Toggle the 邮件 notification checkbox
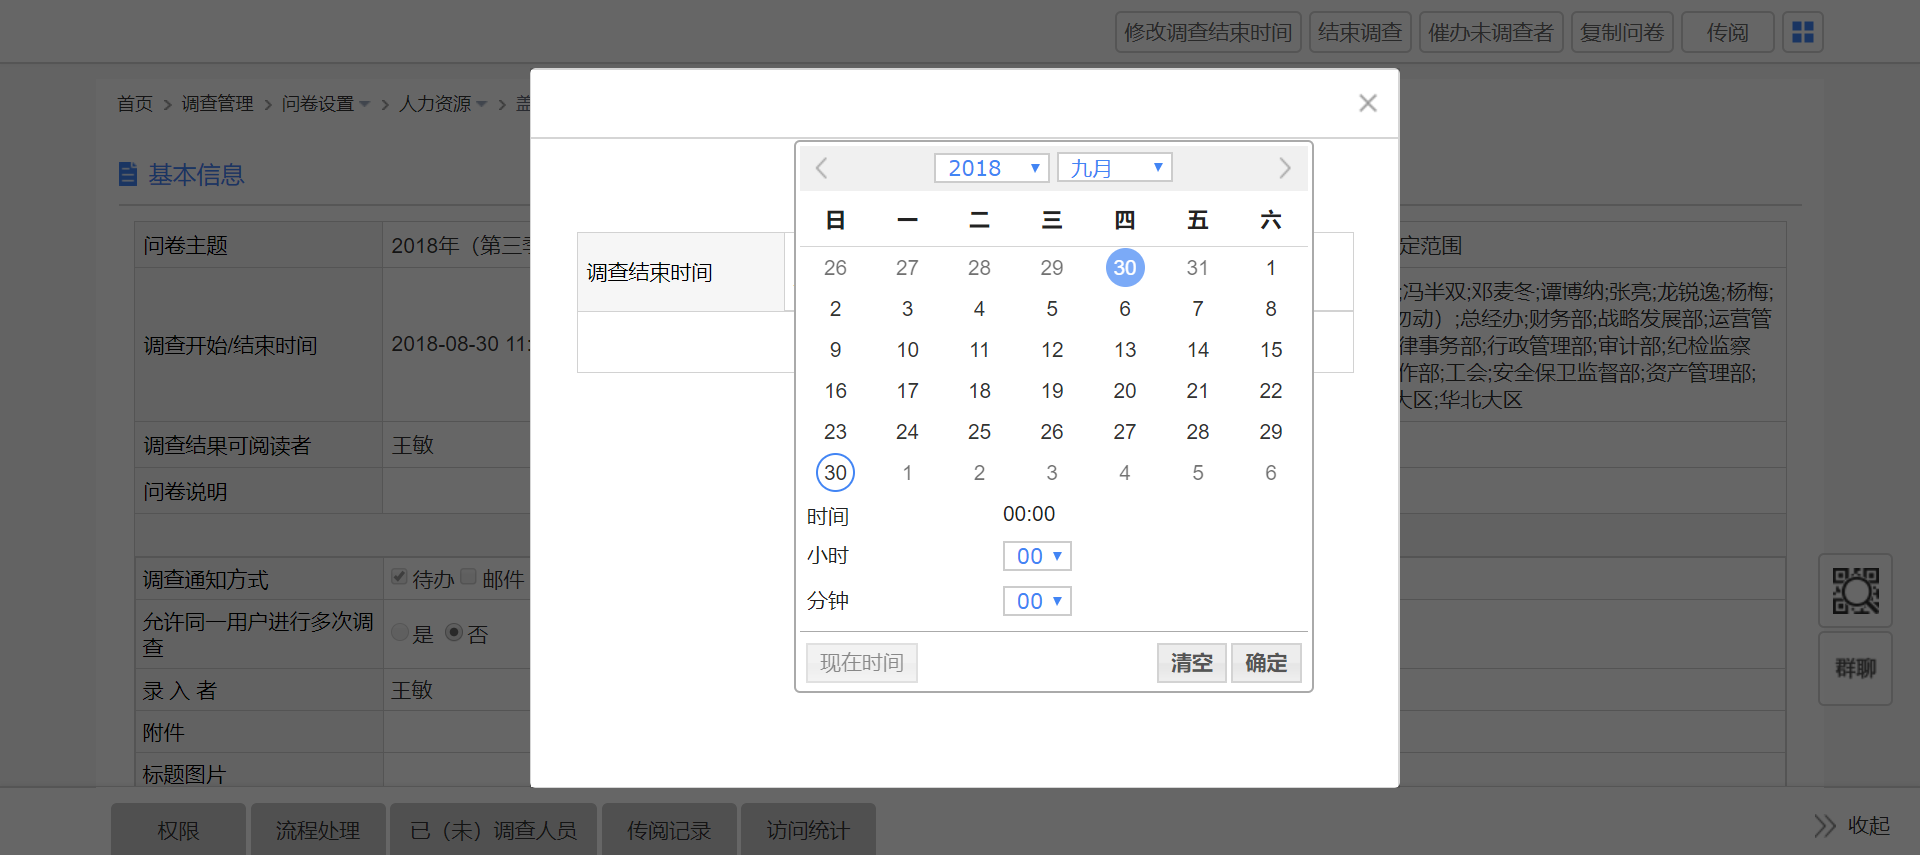This screenshot has width=1920, height=855. click(x=468, y=577)
